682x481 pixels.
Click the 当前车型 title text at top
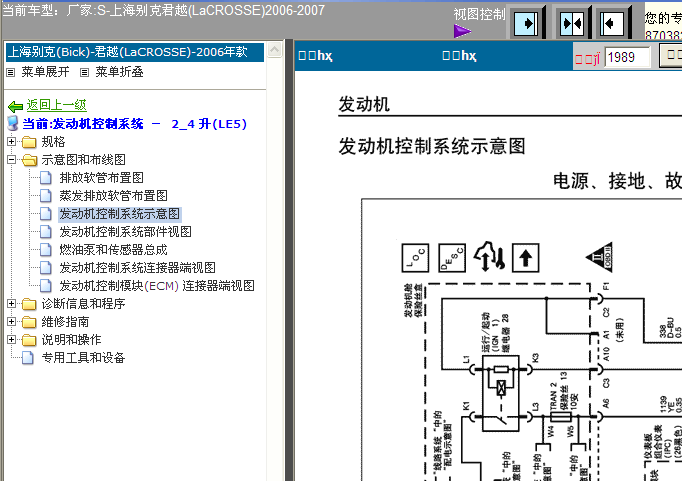(164, 10)
